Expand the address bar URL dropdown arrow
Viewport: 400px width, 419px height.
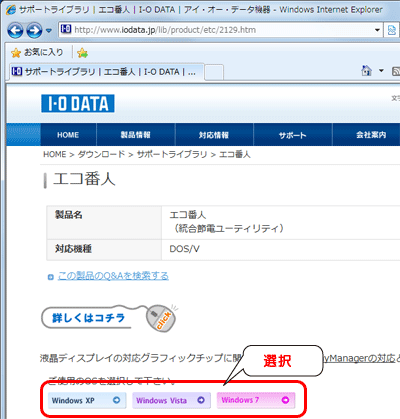tap(377, 30)
